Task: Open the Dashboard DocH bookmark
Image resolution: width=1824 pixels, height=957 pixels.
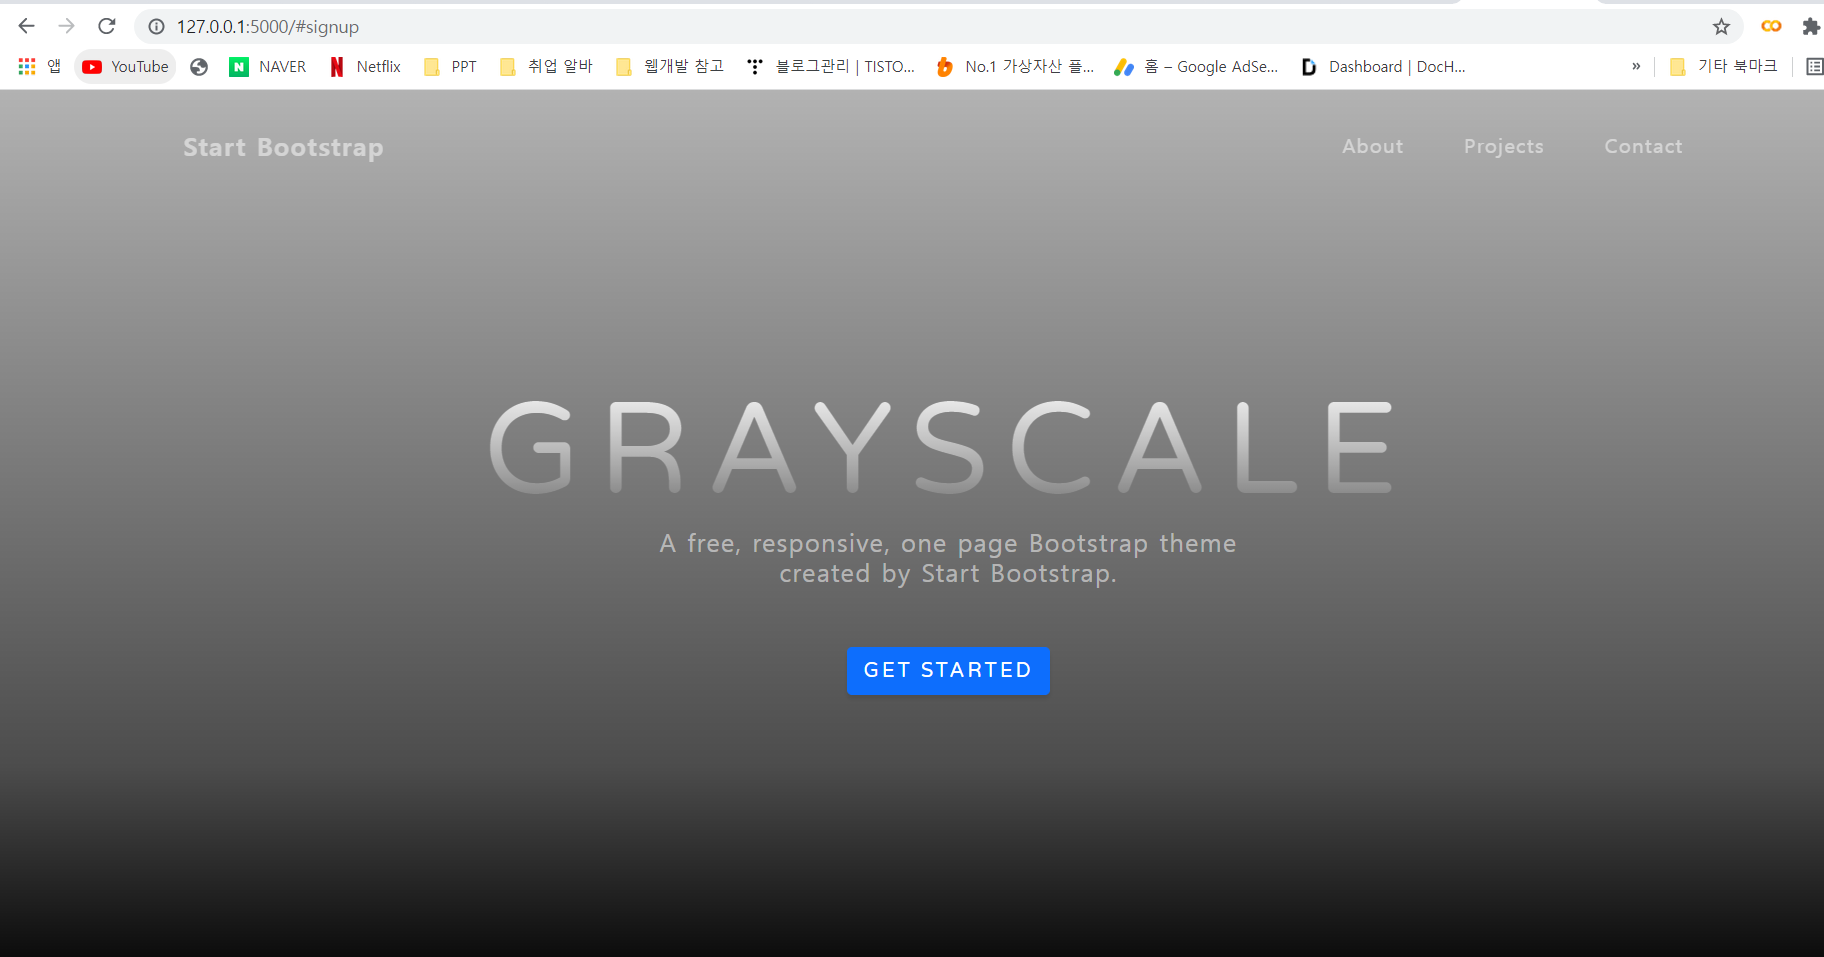Action: coord(1383,66)
